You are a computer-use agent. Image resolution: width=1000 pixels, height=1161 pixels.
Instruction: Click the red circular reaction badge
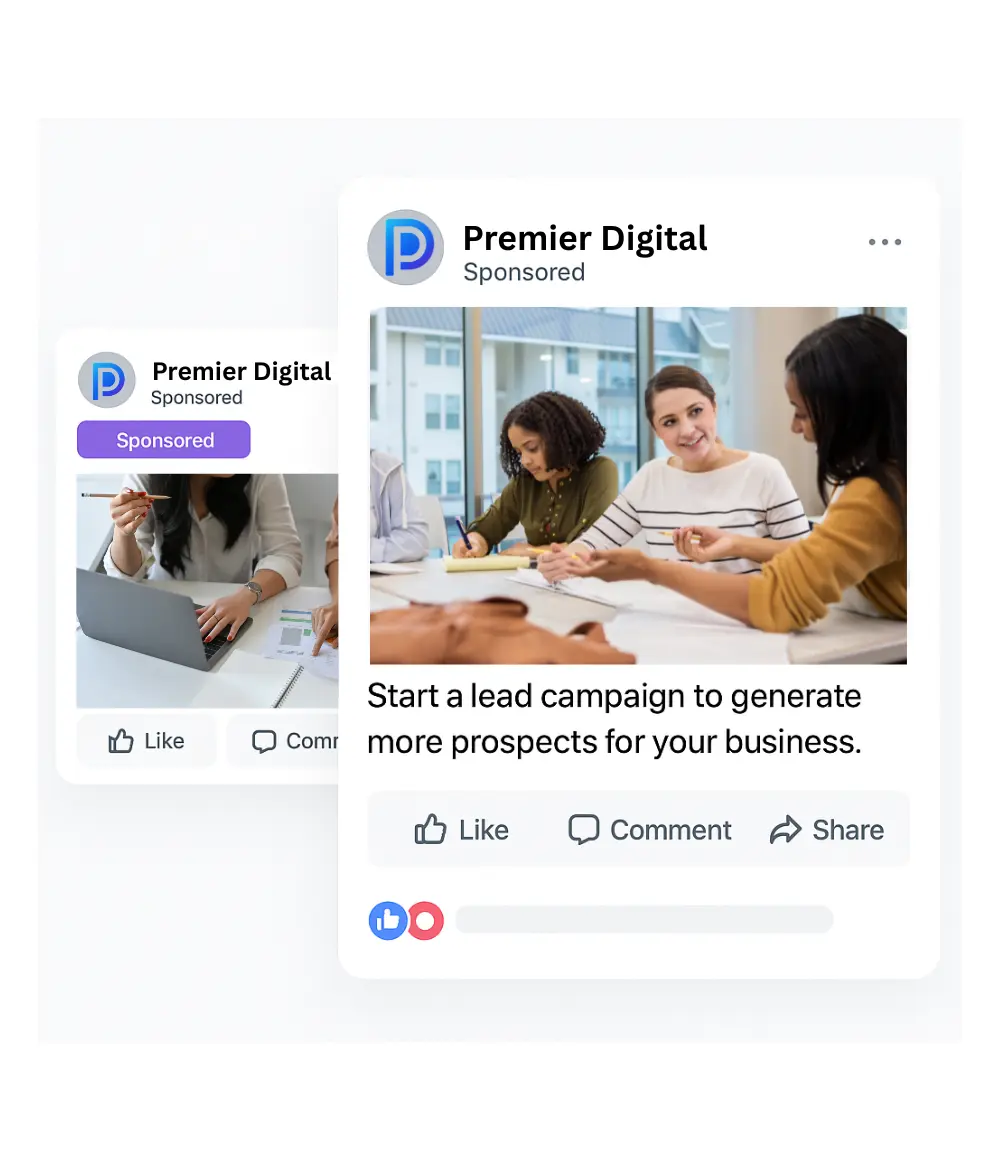coord(425,920)
